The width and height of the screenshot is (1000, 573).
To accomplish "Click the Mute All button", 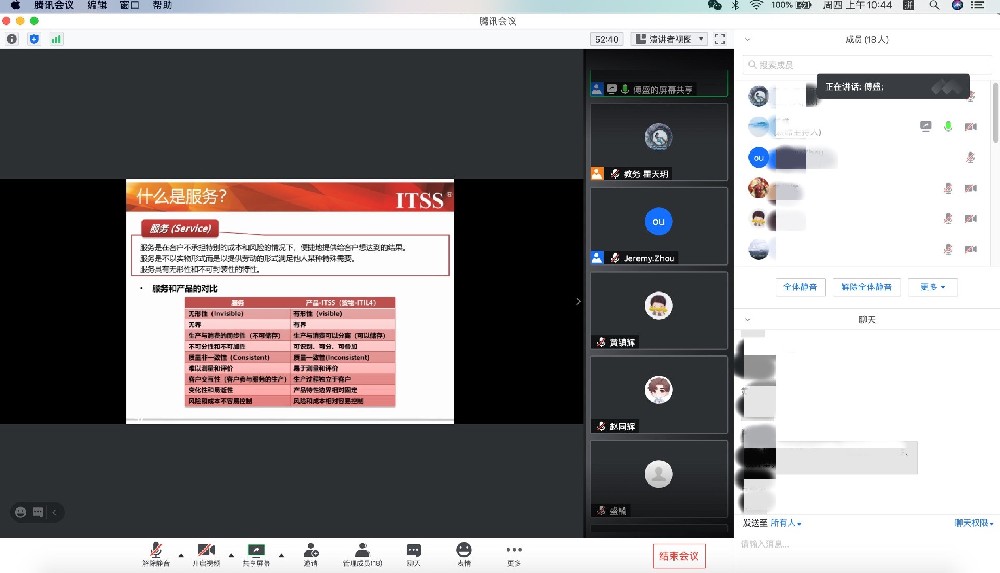I will 800,287.
